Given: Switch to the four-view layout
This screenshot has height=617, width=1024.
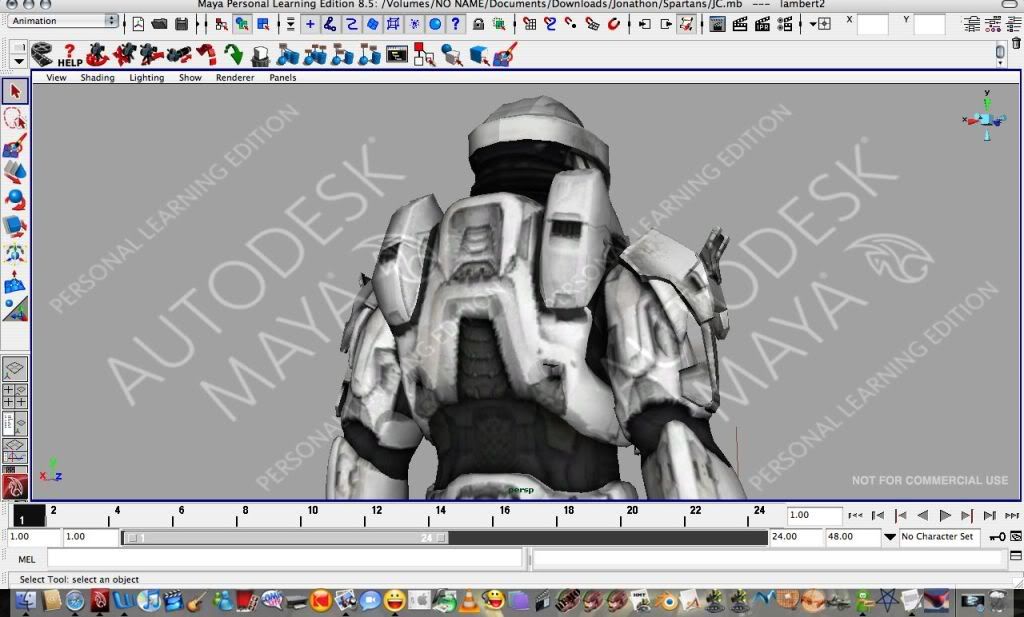Looking at the screenshot, I should (15, 396).
